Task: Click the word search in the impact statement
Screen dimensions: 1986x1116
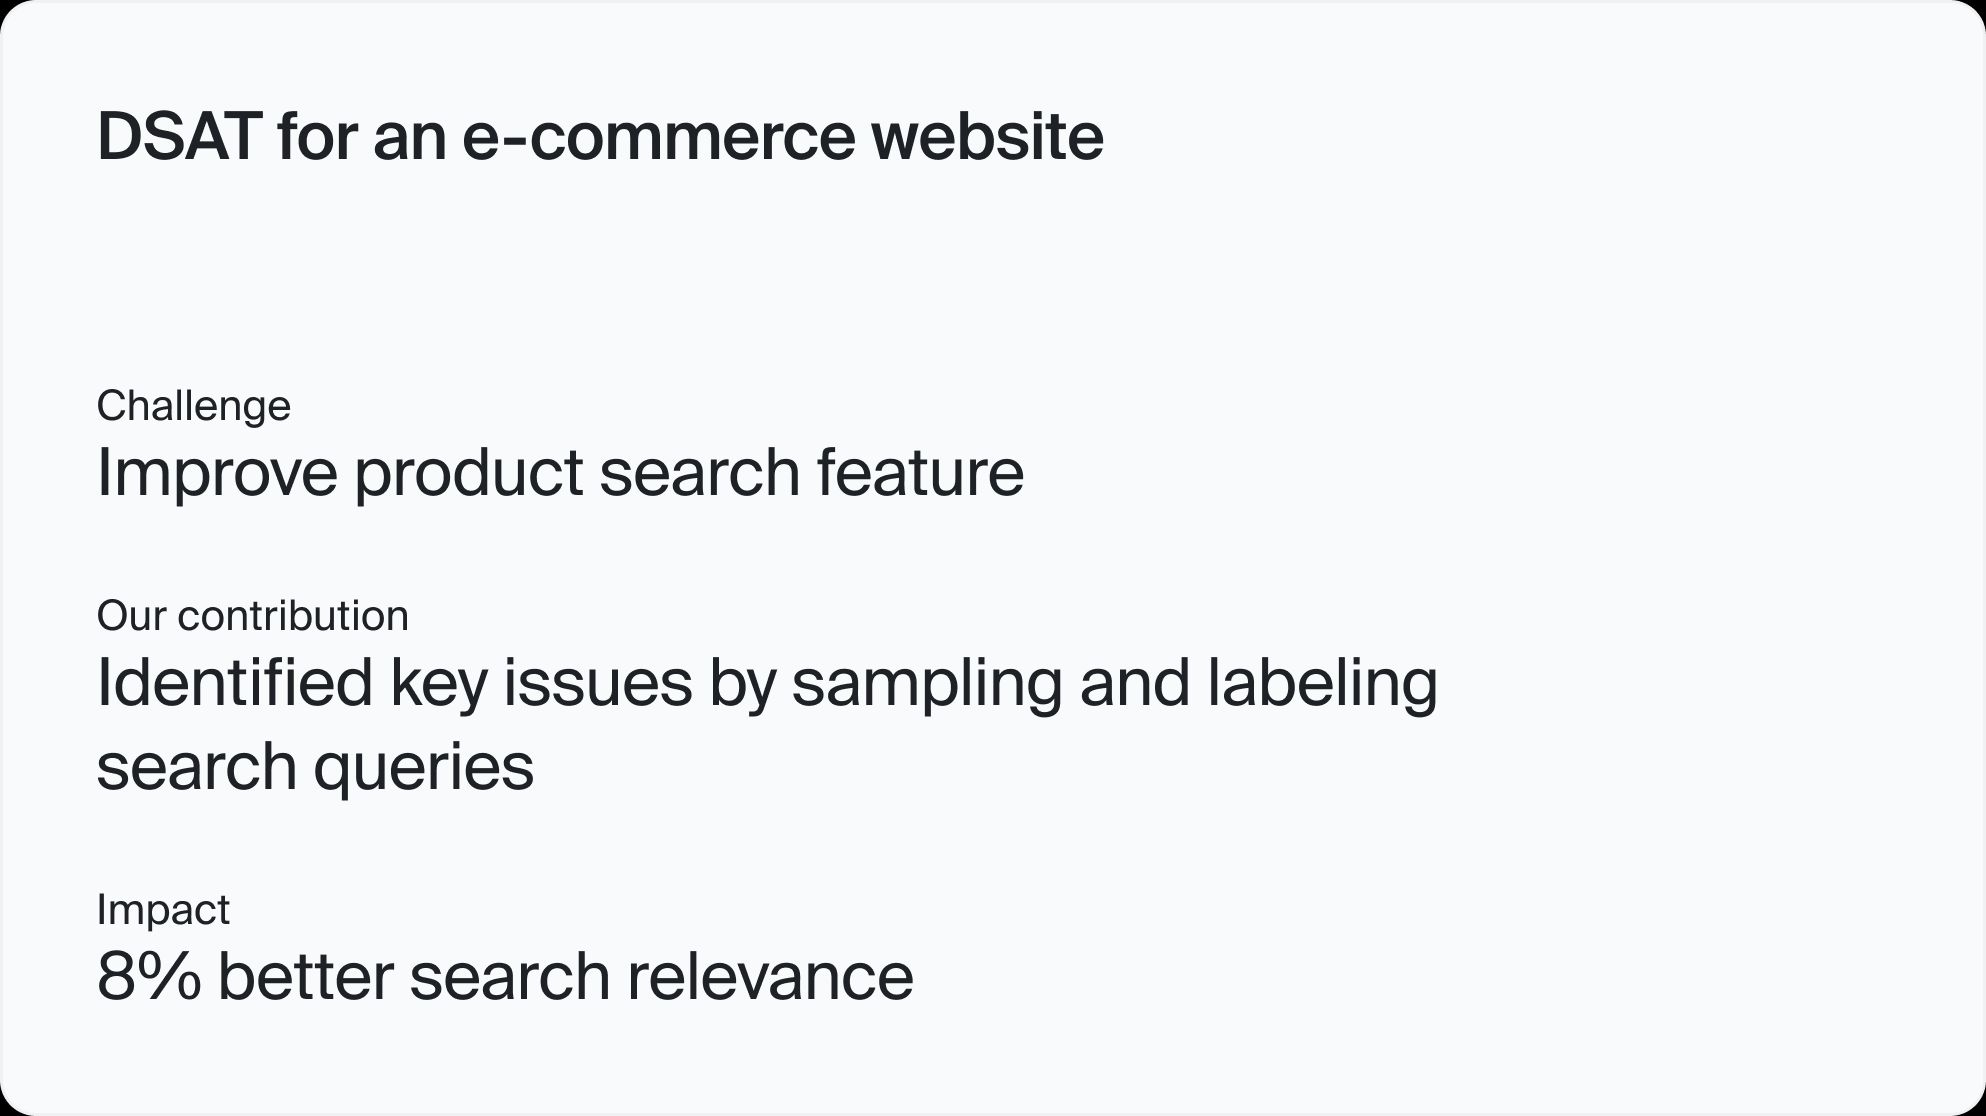Action: (510, 976)
